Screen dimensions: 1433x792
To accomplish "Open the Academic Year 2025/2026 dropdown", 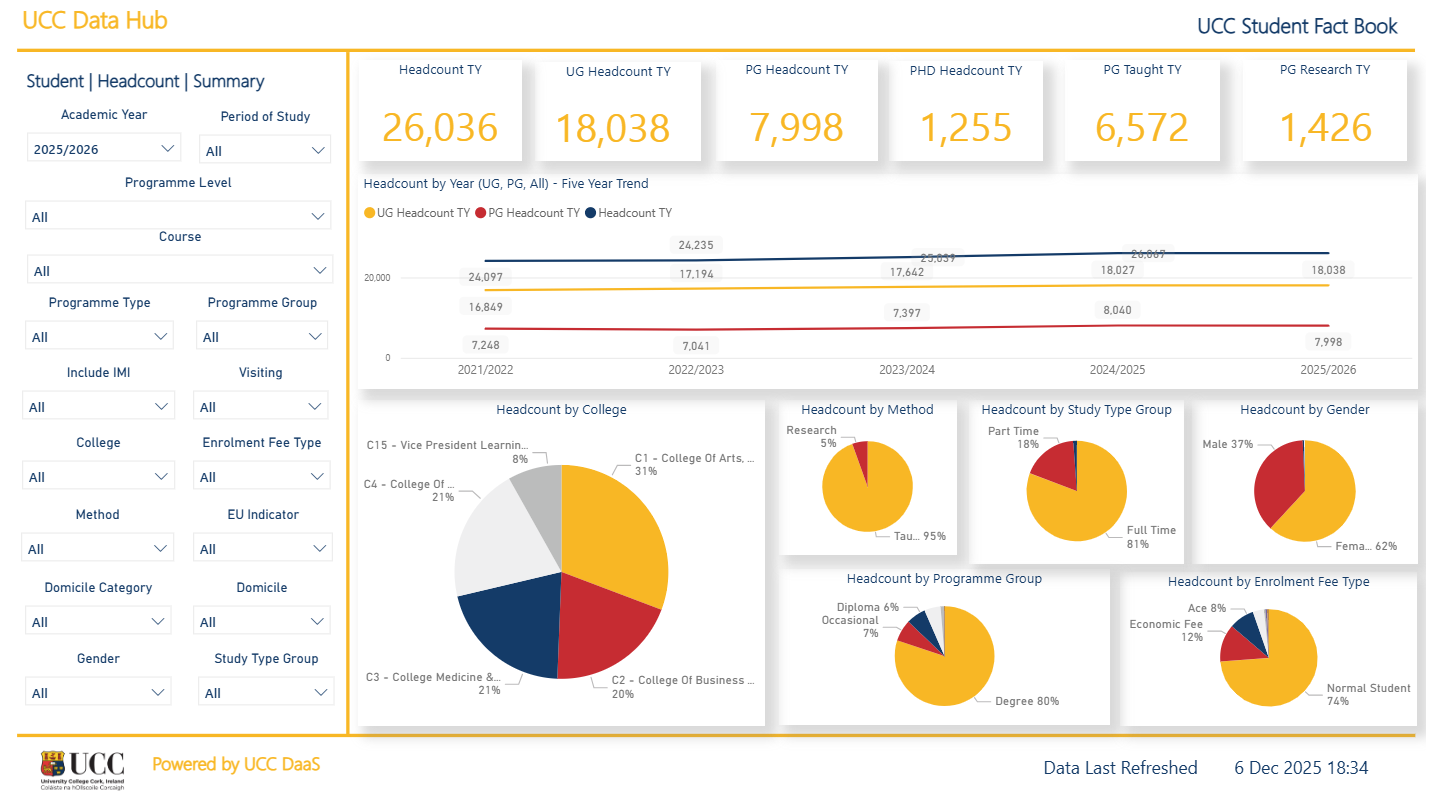I will pos(104,149).
